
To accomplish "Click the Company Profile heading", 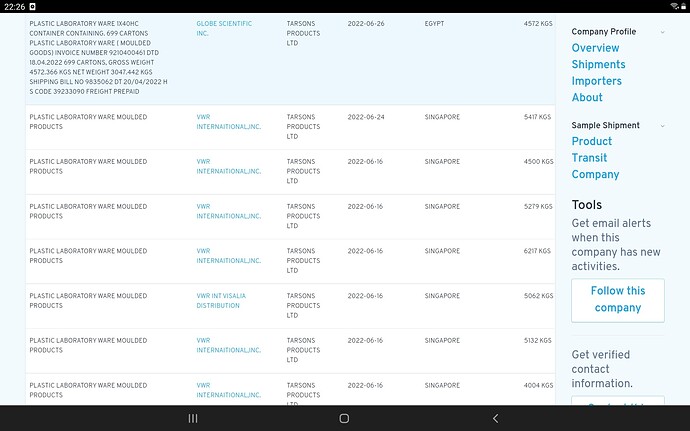I will pyautogui.click(x=603, y=32).
